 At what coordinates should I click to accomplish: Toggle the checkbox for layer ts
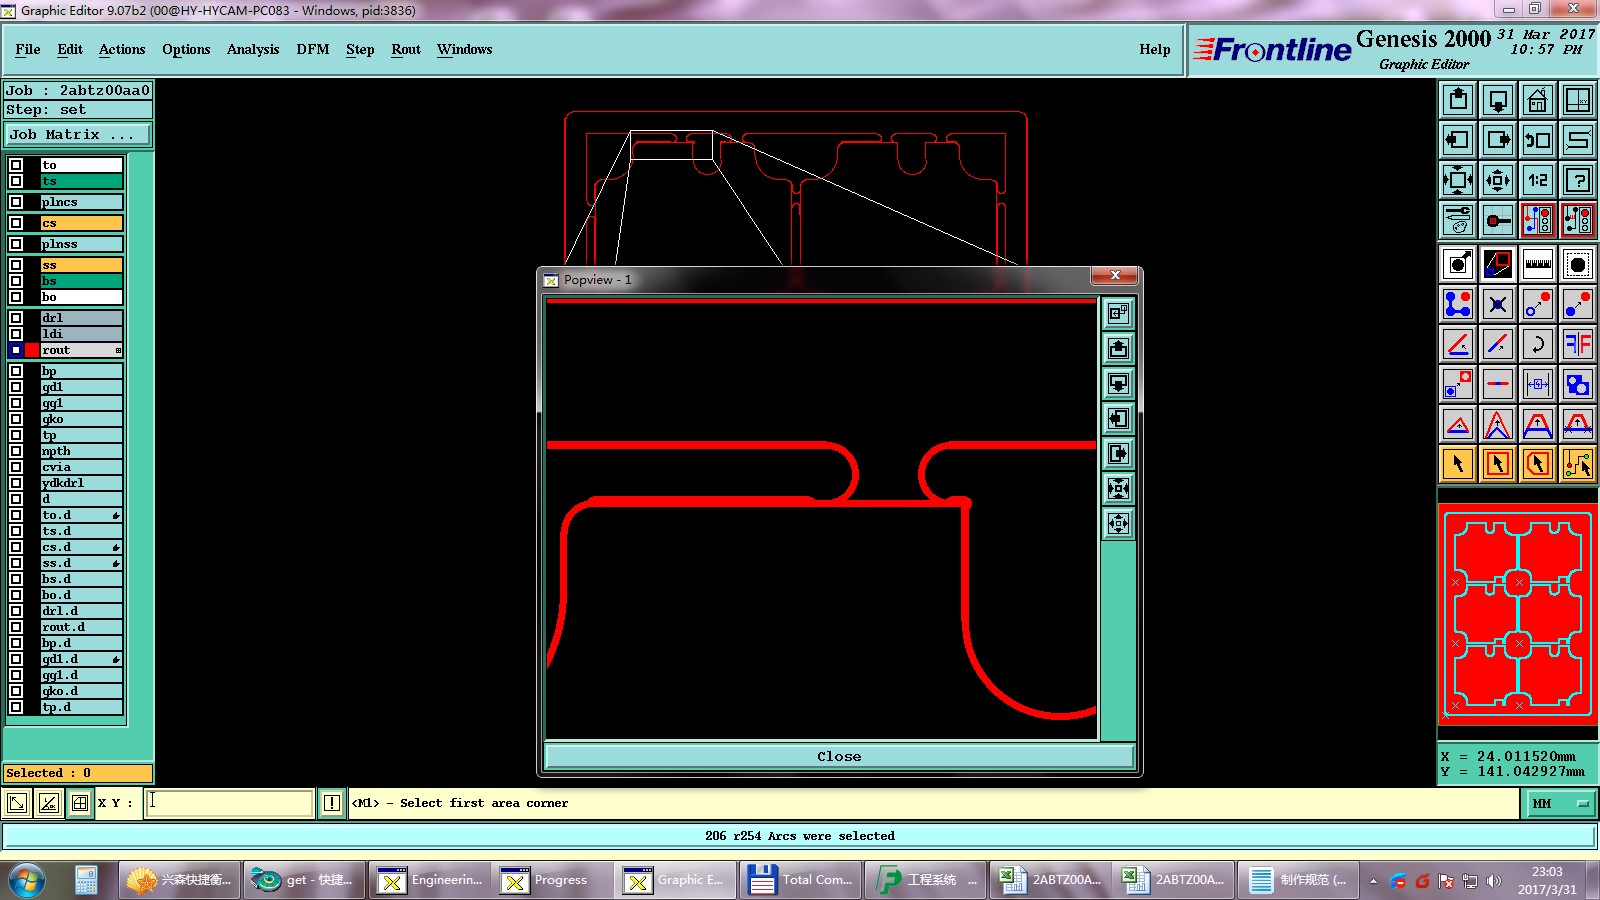[16, 181]
